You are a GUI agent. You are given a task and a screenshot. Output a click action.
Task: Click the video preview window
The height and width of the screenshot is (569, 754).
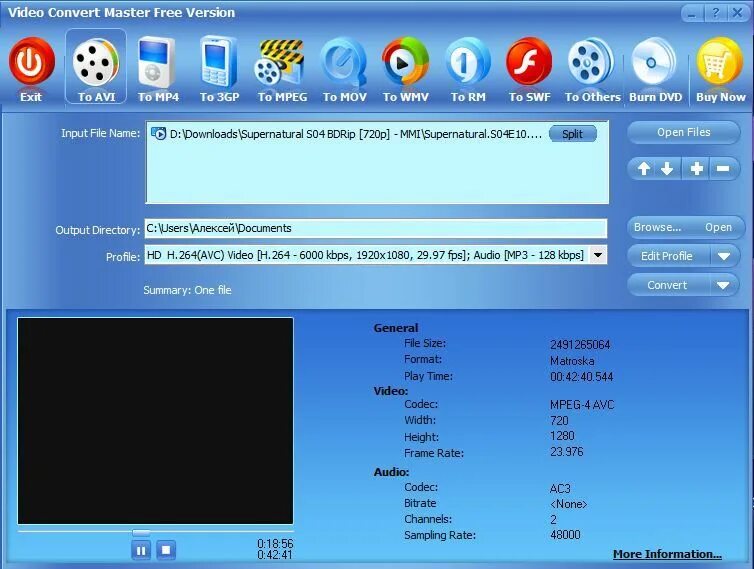coord(155,421)
